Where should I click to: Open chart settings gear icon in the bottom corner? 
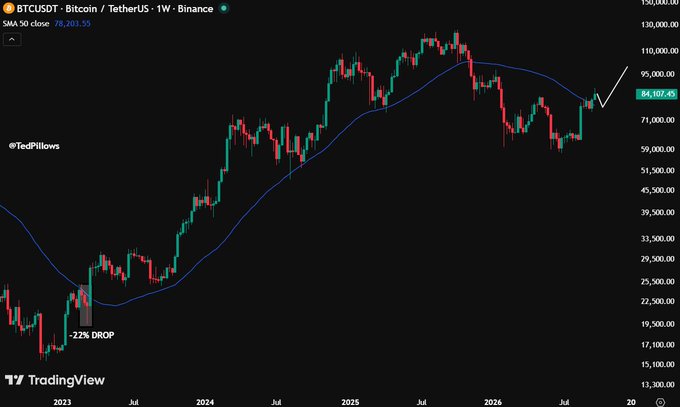click(660, 402)
